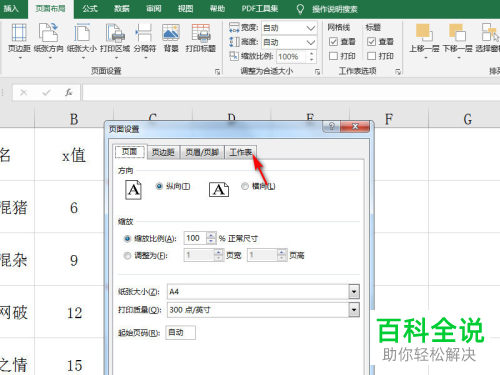Screen dimensions: 500x375
Task: Open the PDF工具集 ribbon tab
Action: [260, 9]
